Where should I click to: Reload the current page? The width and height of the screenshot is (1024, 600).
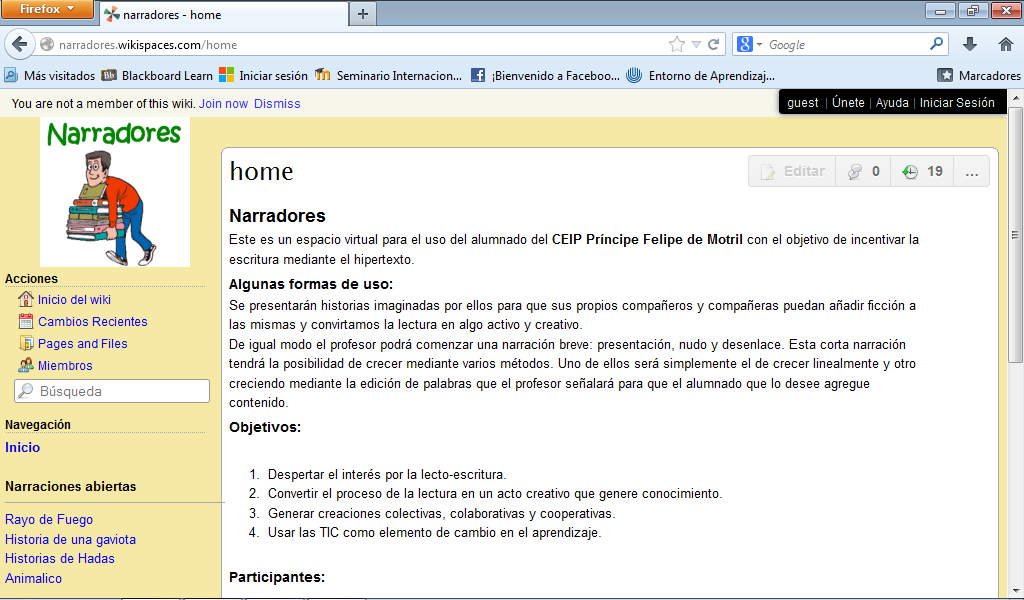point(713,44)
